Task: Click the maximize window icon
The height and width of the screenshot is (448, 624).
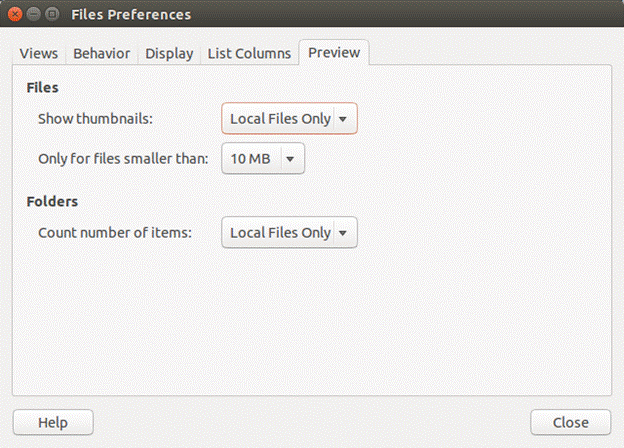Action: tap(52, 14)
